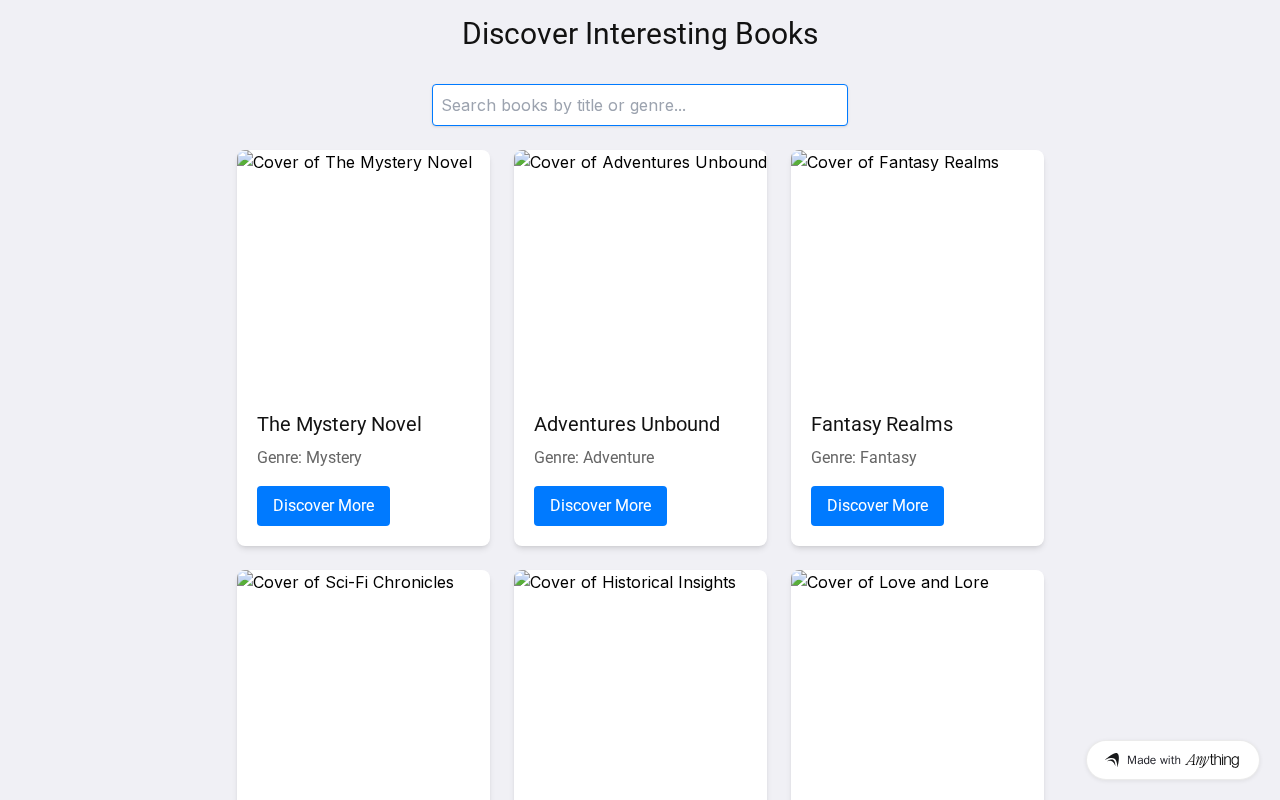Select the Adventures Unbound title text
1280x800 pixels.
click(x=627, y=424)
